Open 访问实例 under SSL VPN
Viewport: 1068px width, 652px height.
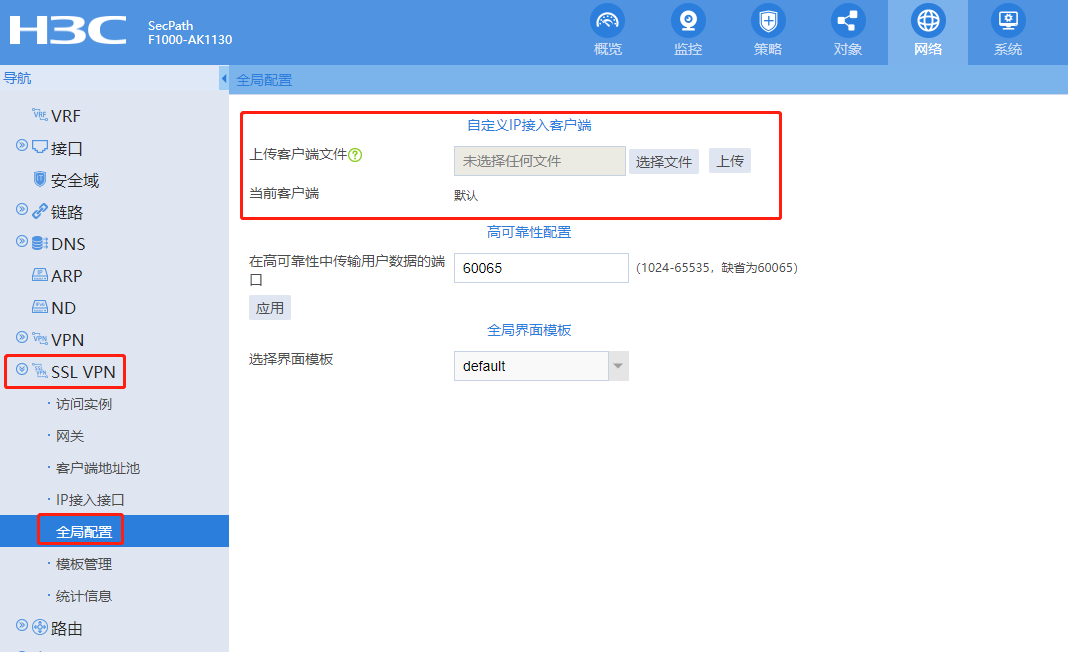(84, 404)
